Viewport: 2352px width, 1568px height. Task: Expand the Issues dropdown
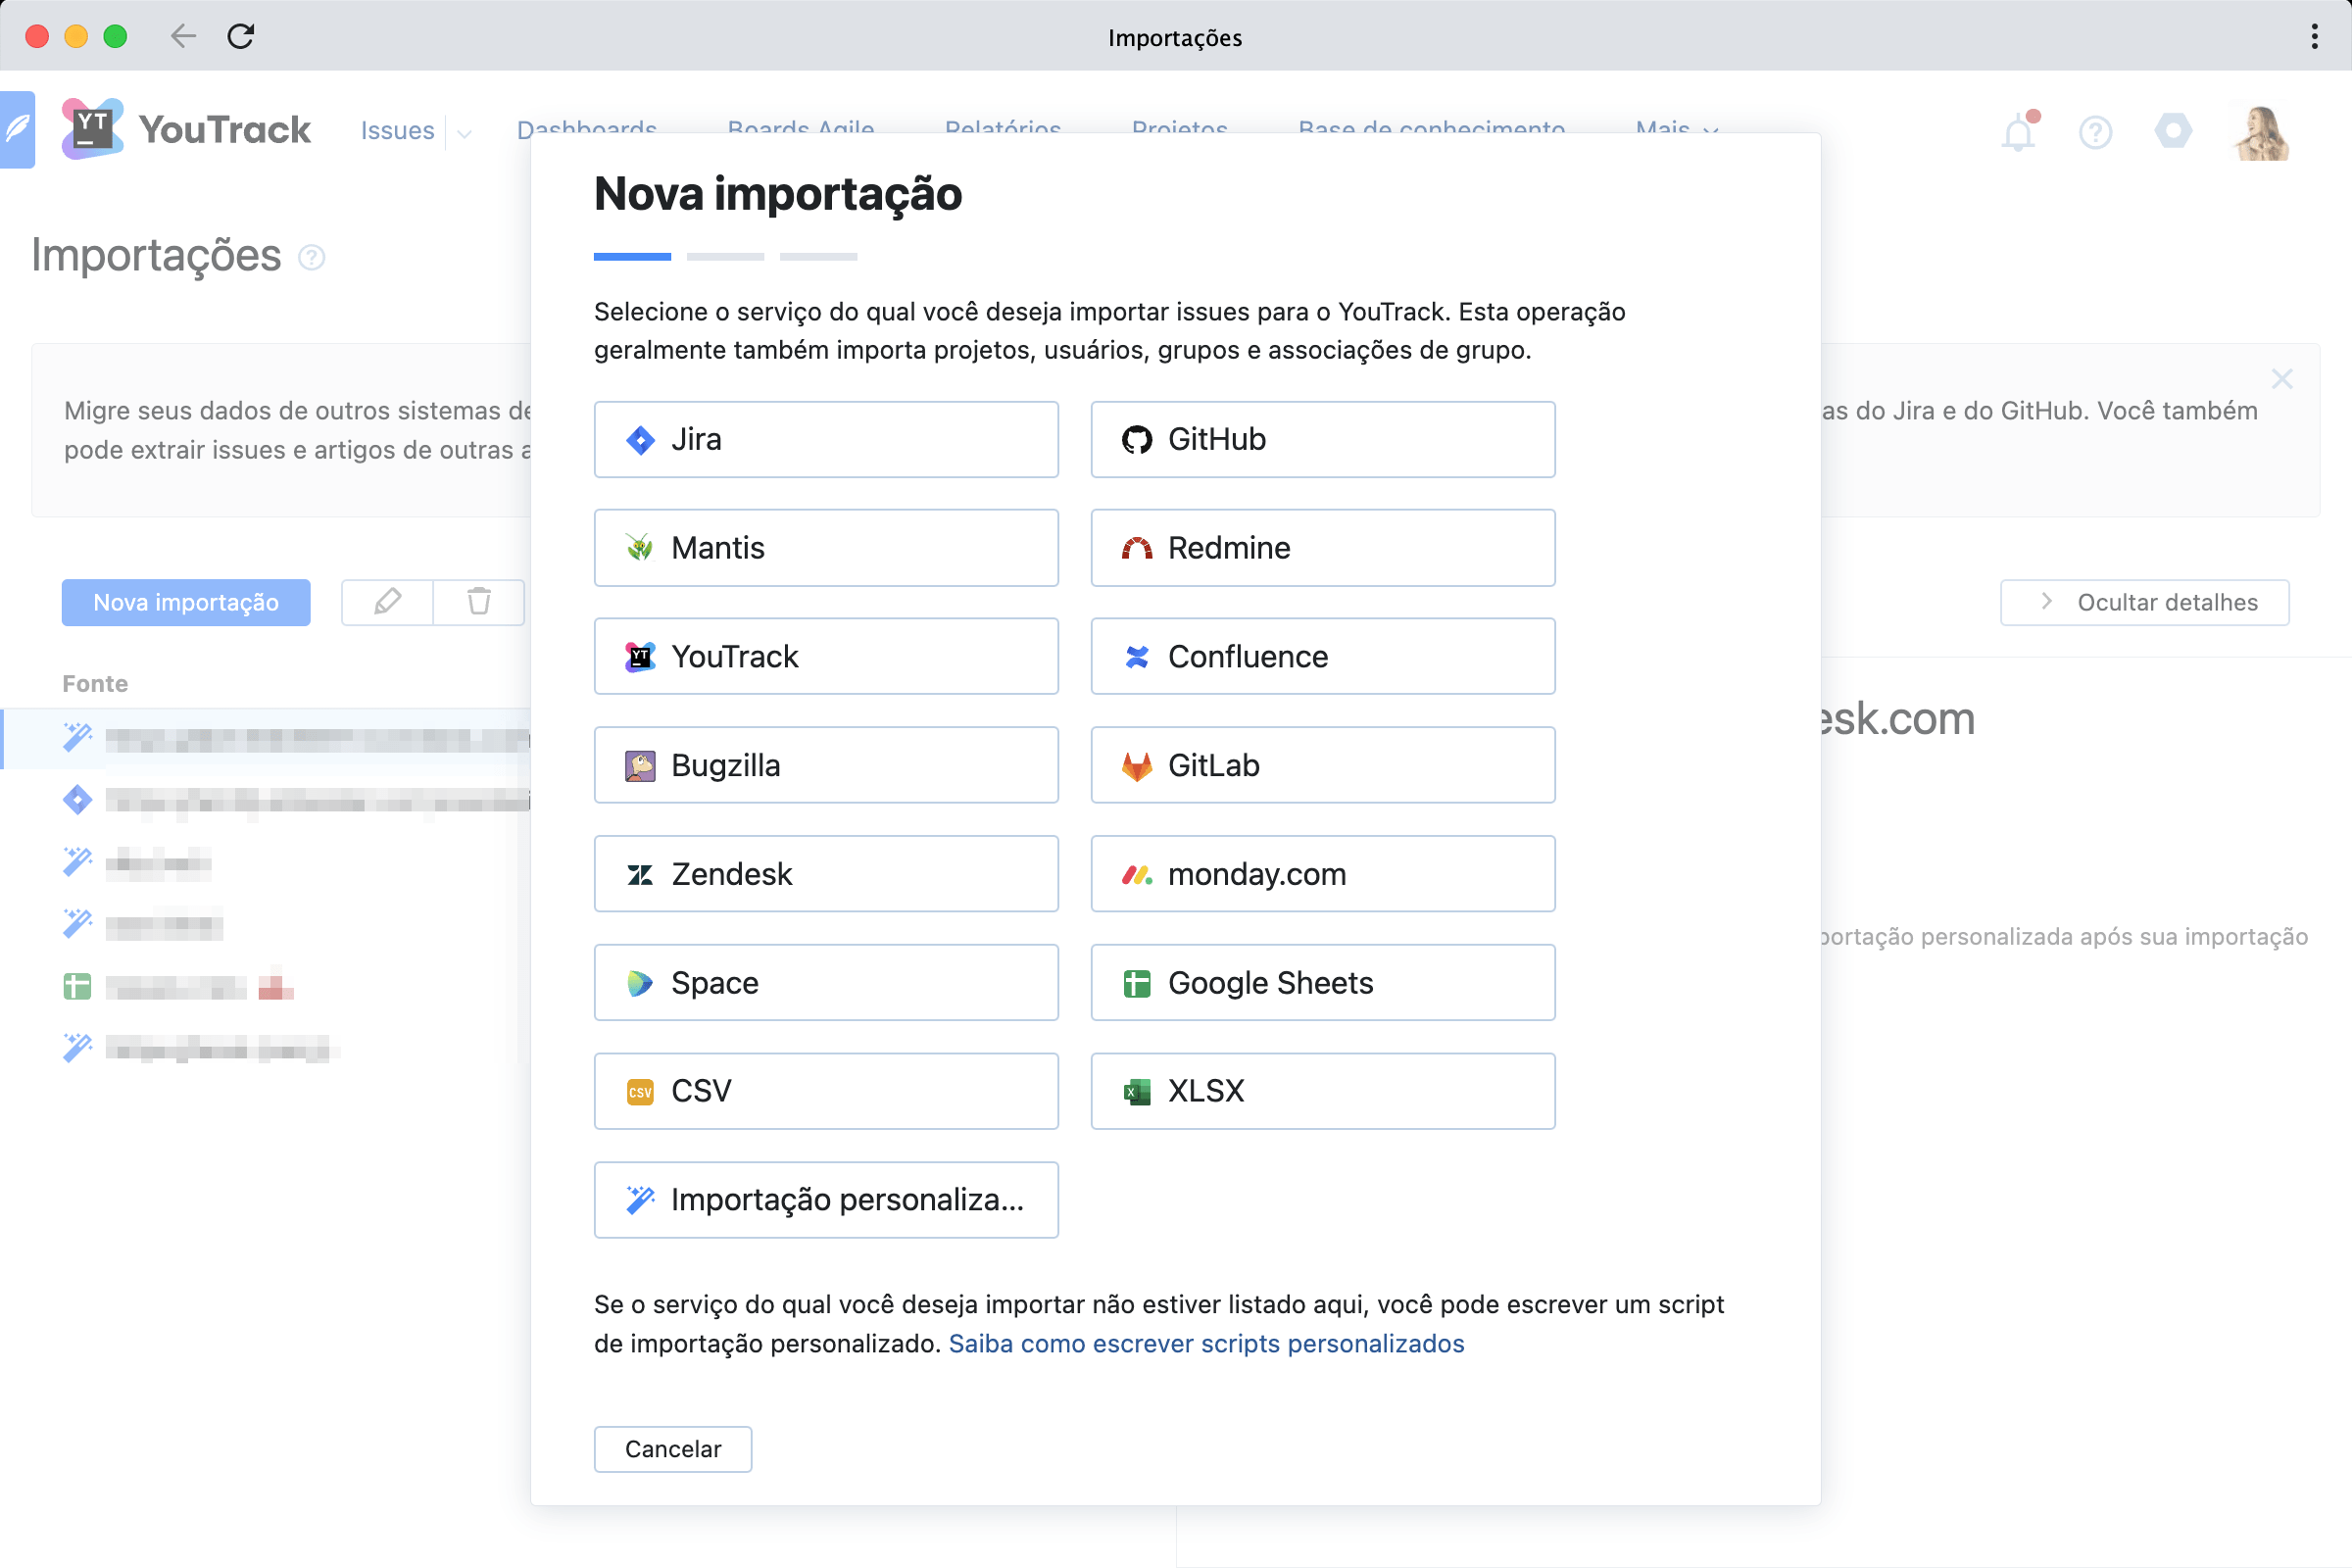[x=462, y=132]
